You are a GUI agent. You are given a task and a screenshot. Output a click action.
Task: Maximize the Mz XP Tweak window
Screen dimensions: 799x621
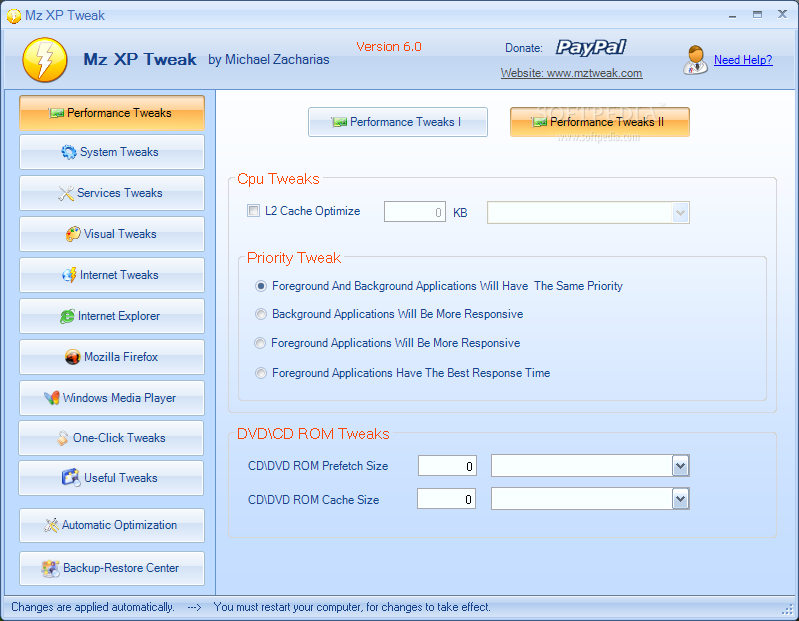[758, 15]
